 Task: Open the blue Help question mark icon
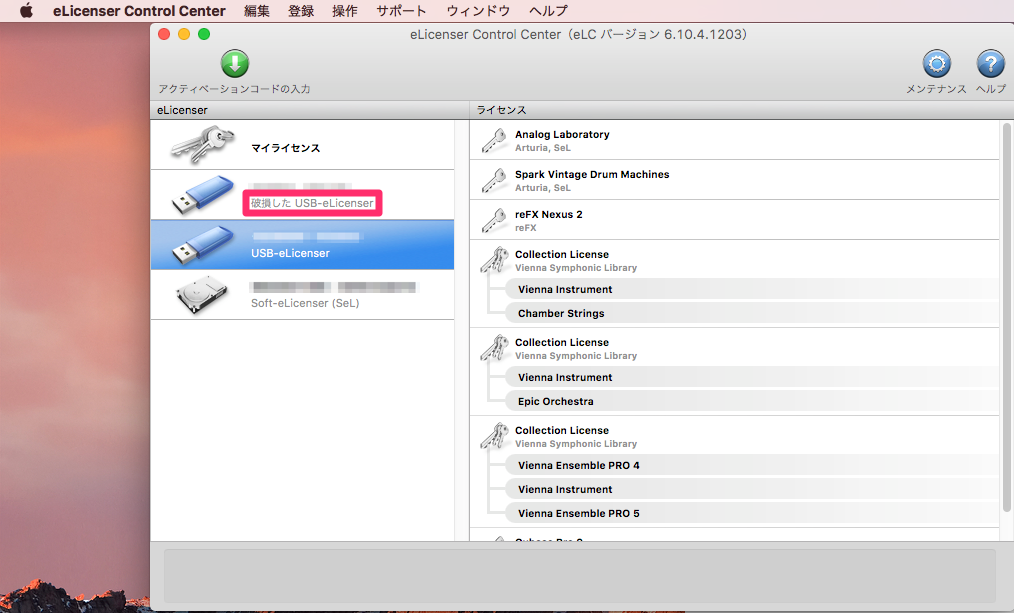tap(990, 64)
